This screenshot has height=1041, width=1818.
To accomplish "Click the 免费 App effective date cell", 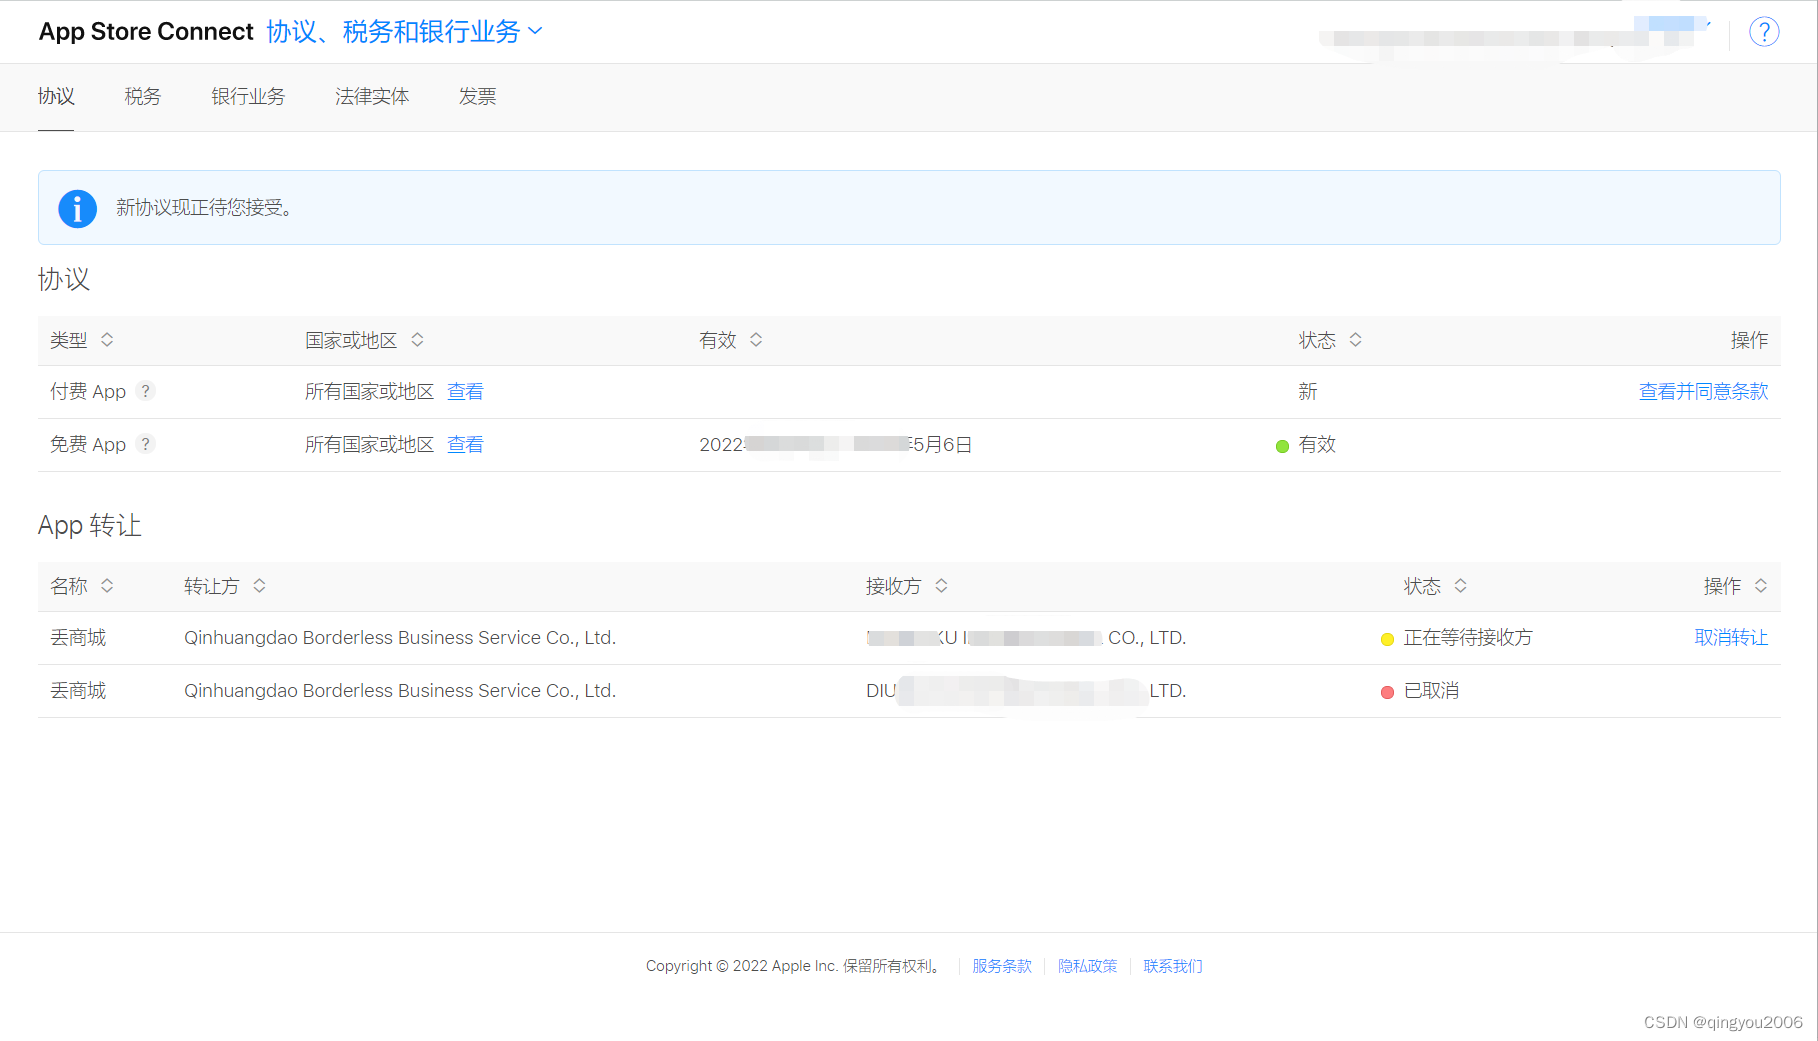I will 836,444.
